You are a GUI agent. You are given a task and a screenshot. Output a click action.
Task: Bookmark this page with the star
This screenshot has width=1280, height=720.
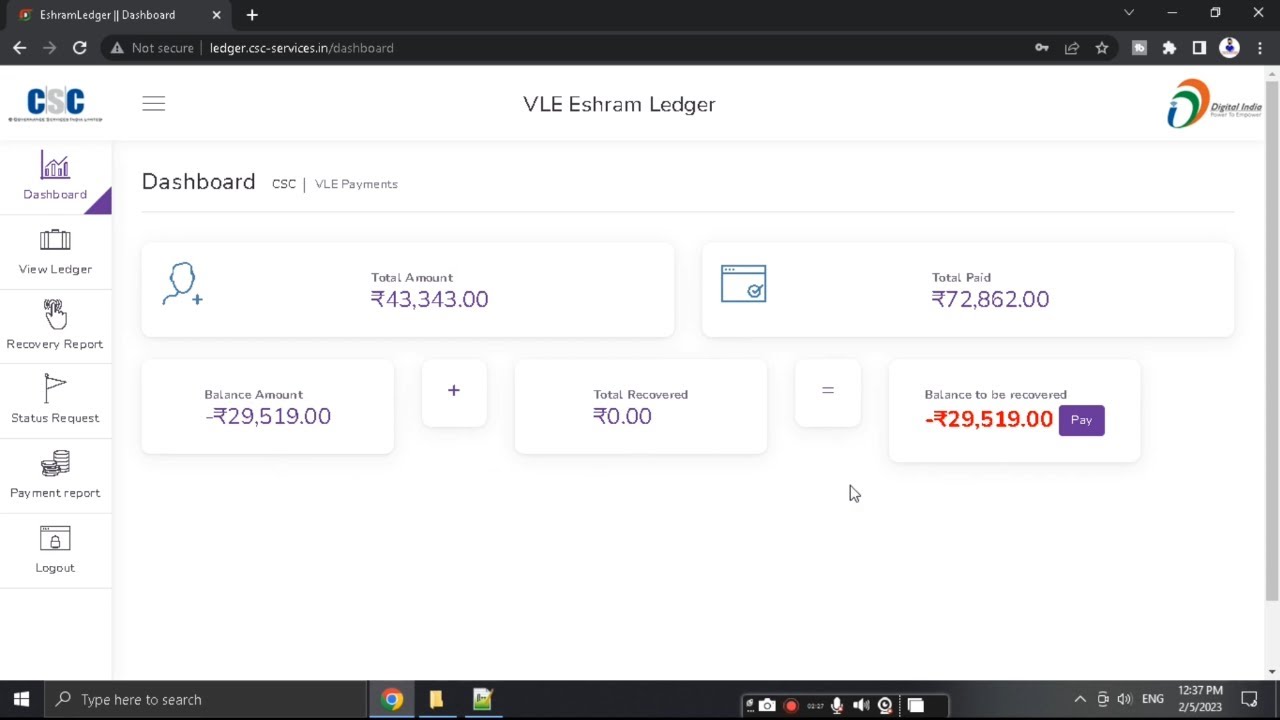[x=1102, y=48]
